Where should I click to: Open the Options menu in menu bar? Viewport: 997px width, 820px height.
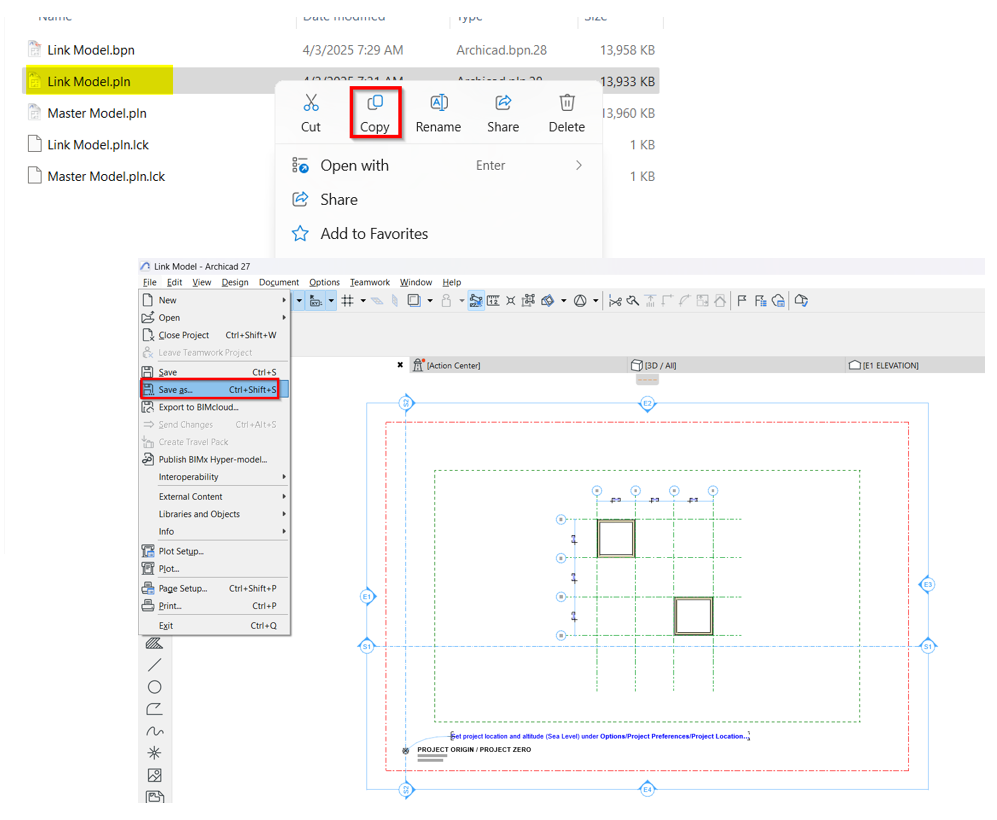click(x=324, y=283)
